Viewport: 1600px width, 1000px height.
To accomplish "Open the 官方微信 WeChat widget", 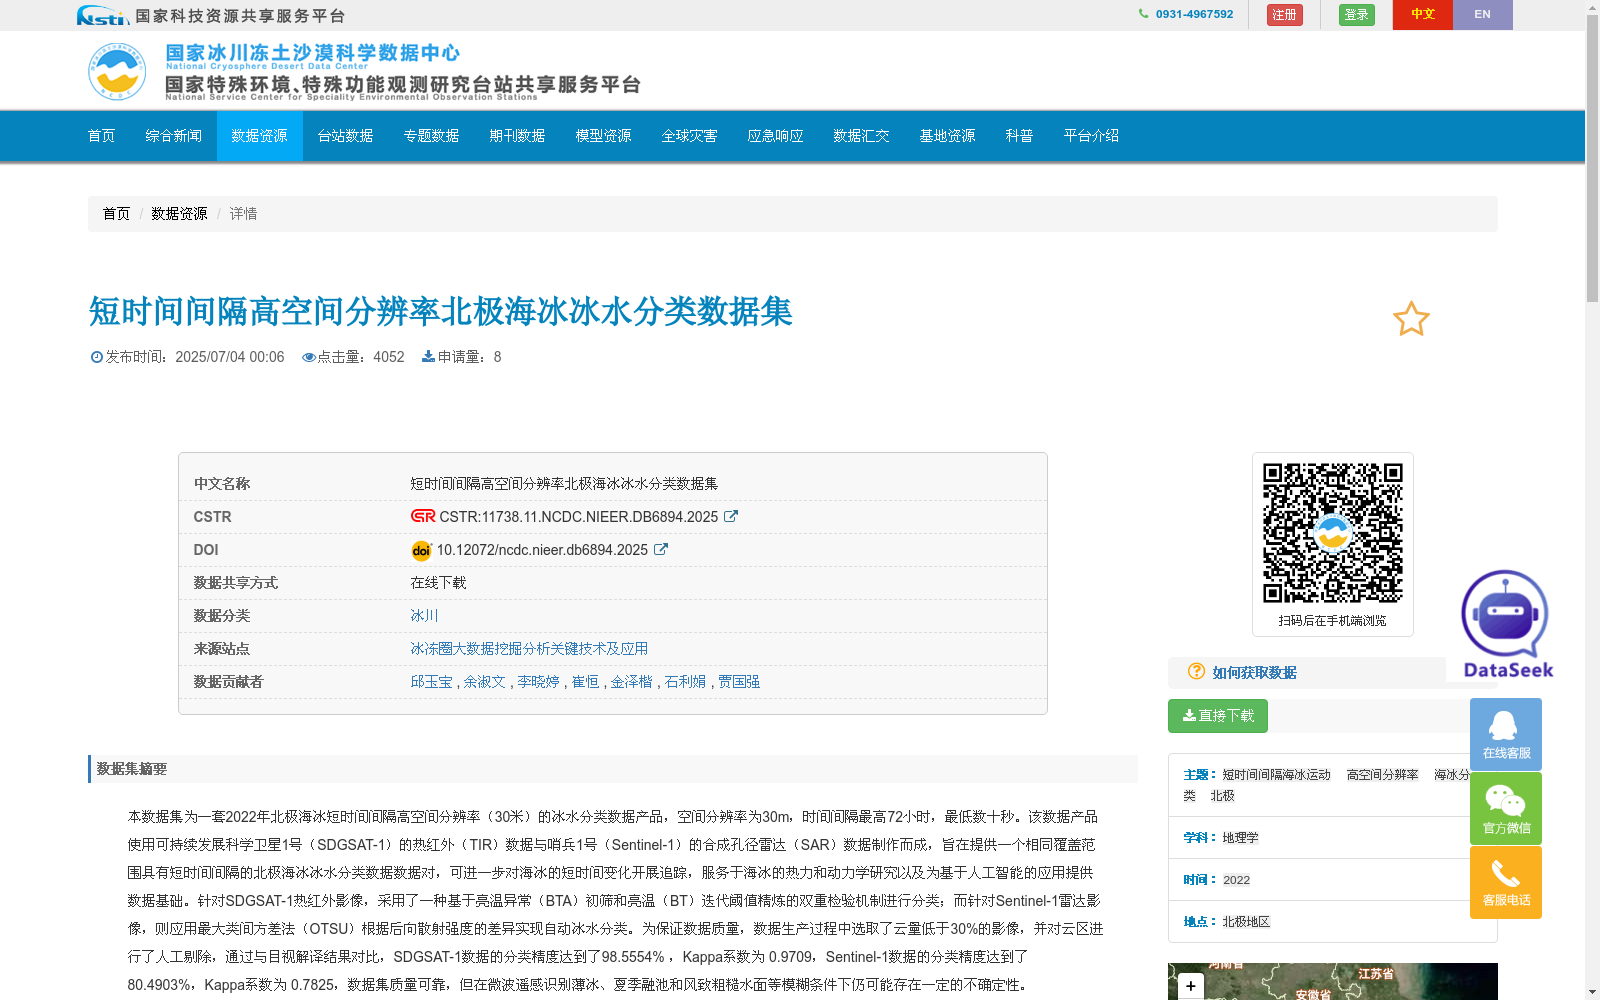I will tap(1506, 808).
